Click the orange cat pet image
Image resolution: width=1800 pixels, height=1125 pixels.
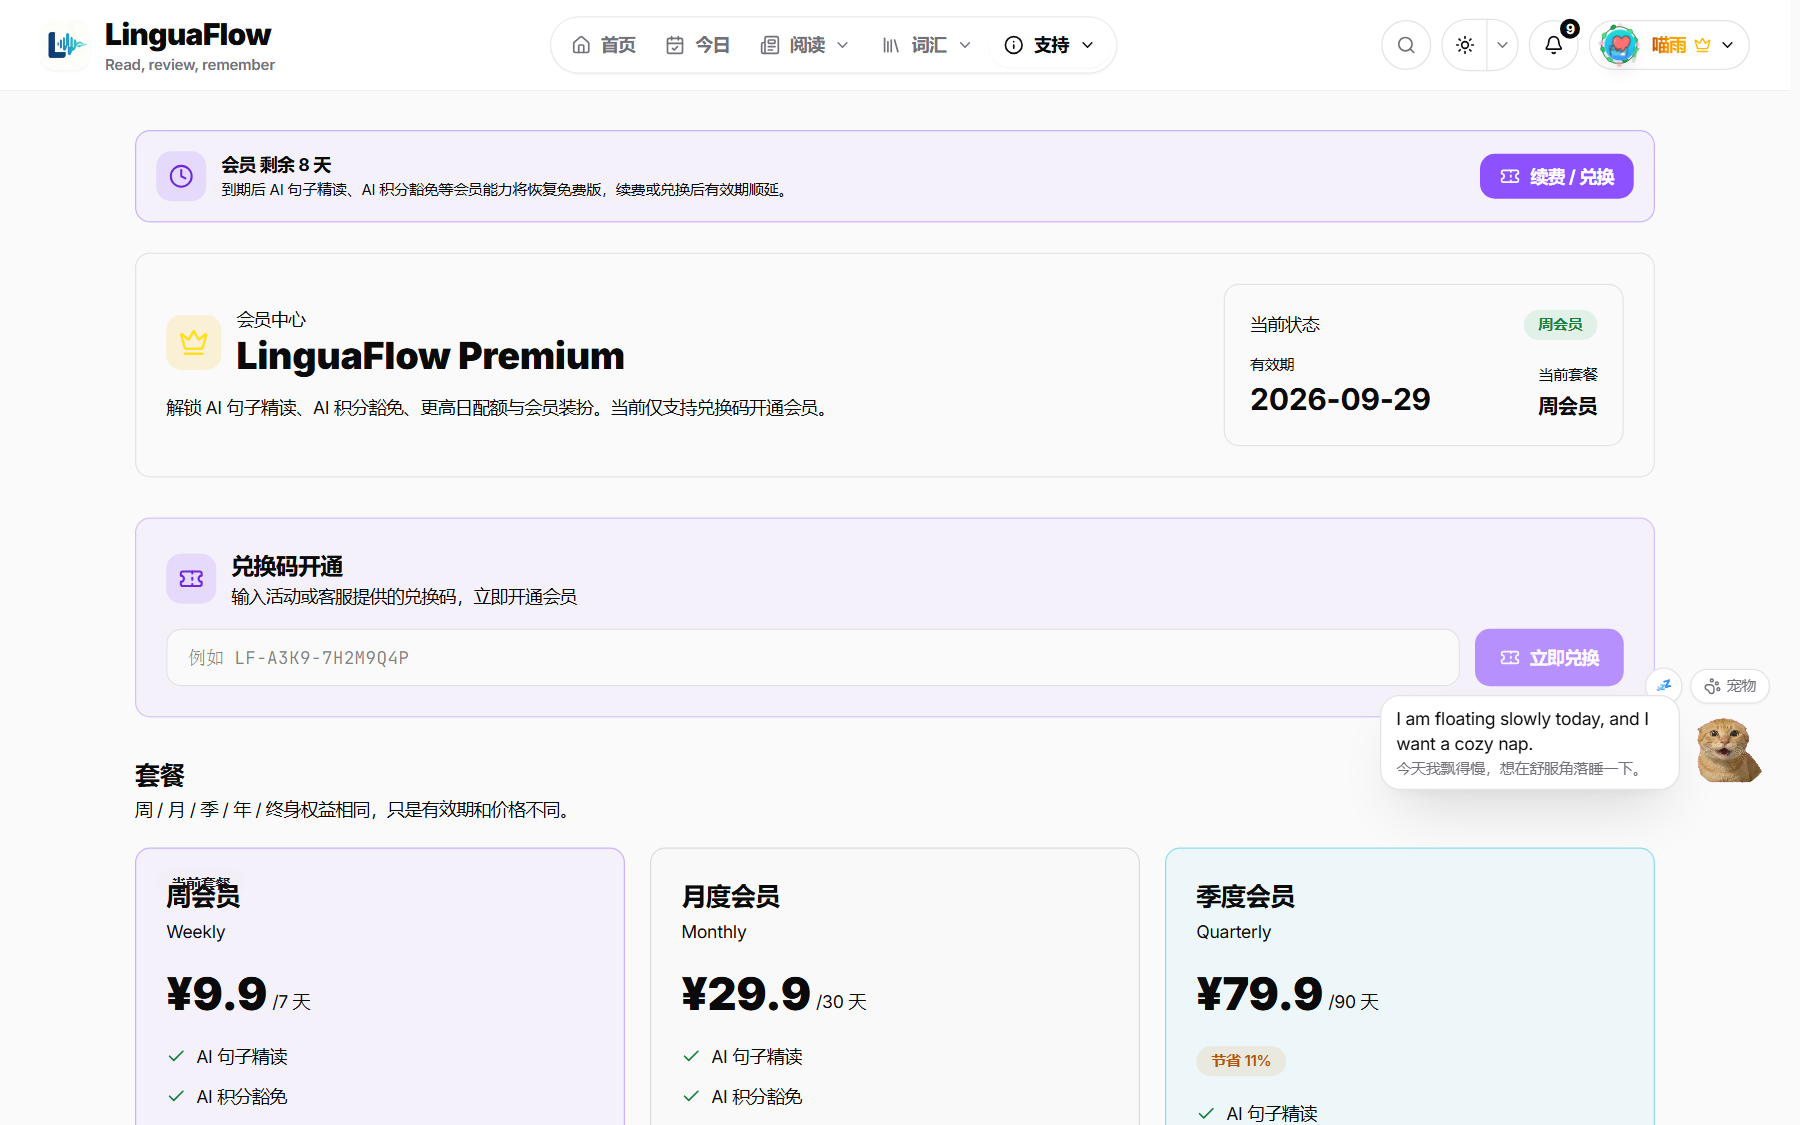1728,750
